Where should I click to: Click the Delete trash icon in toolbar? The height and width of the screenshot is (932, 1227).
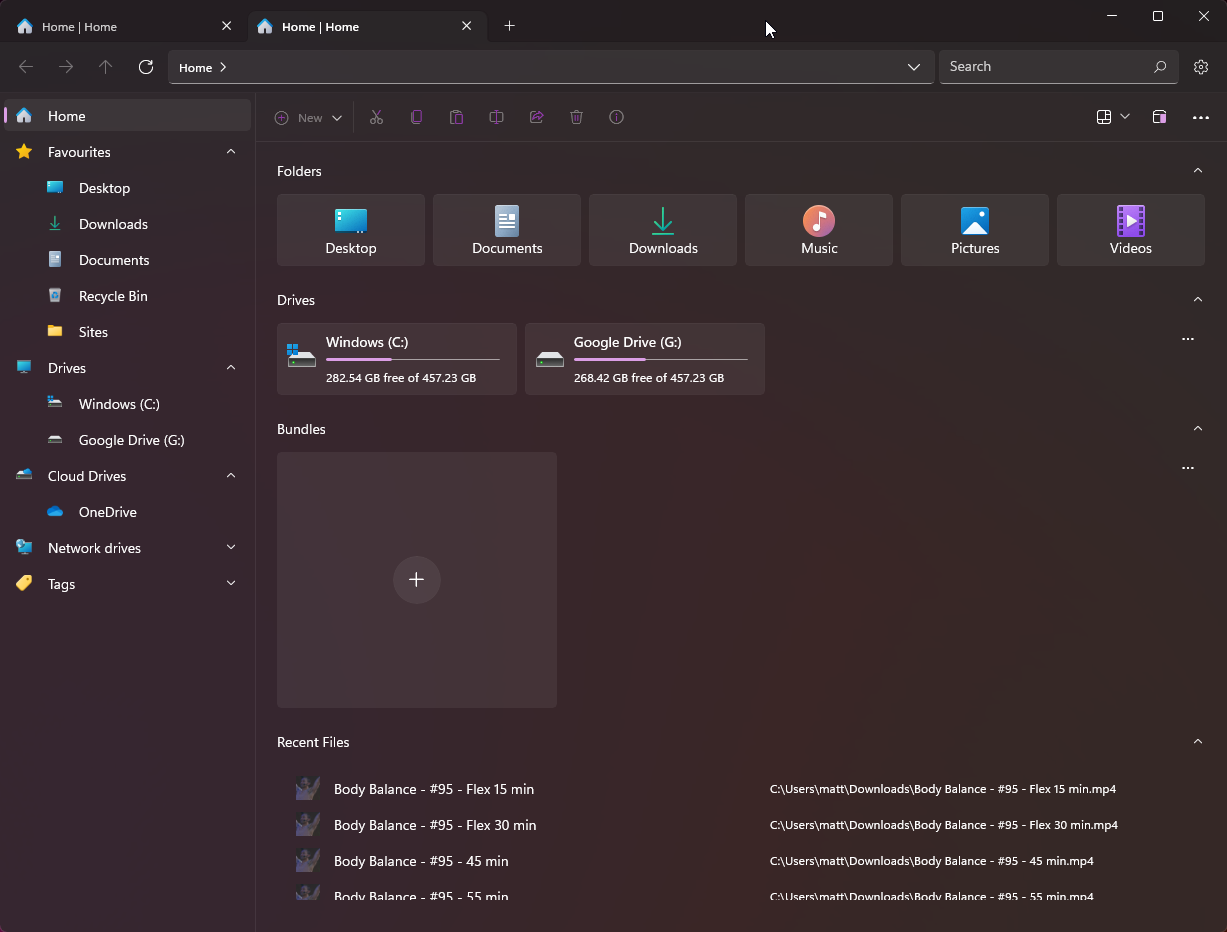tap(576, 117)
